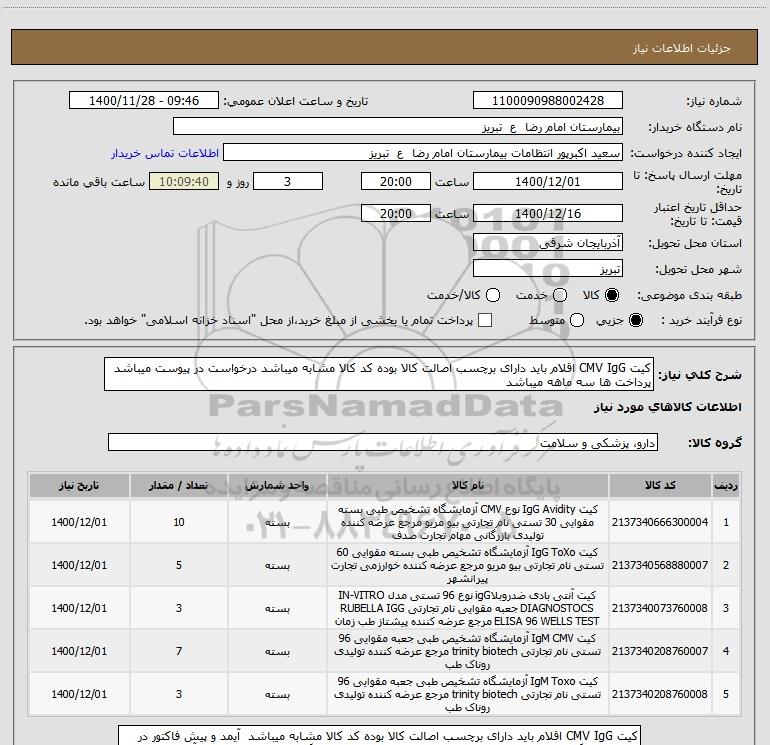Click the جزئیات اطلاعات نیاز header bar
Viewport: 770px width, 745px height.
coord(384,47)
